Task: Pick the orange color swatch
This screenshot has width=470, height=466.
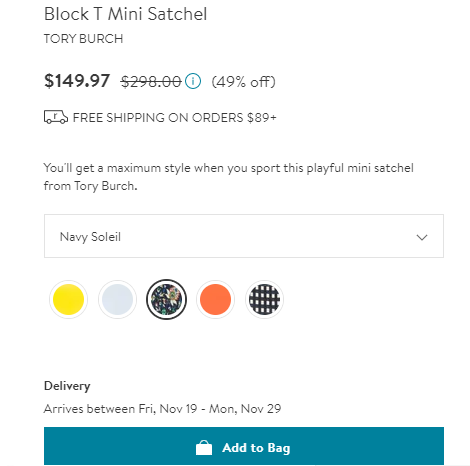Action: (x=215, y=299)
